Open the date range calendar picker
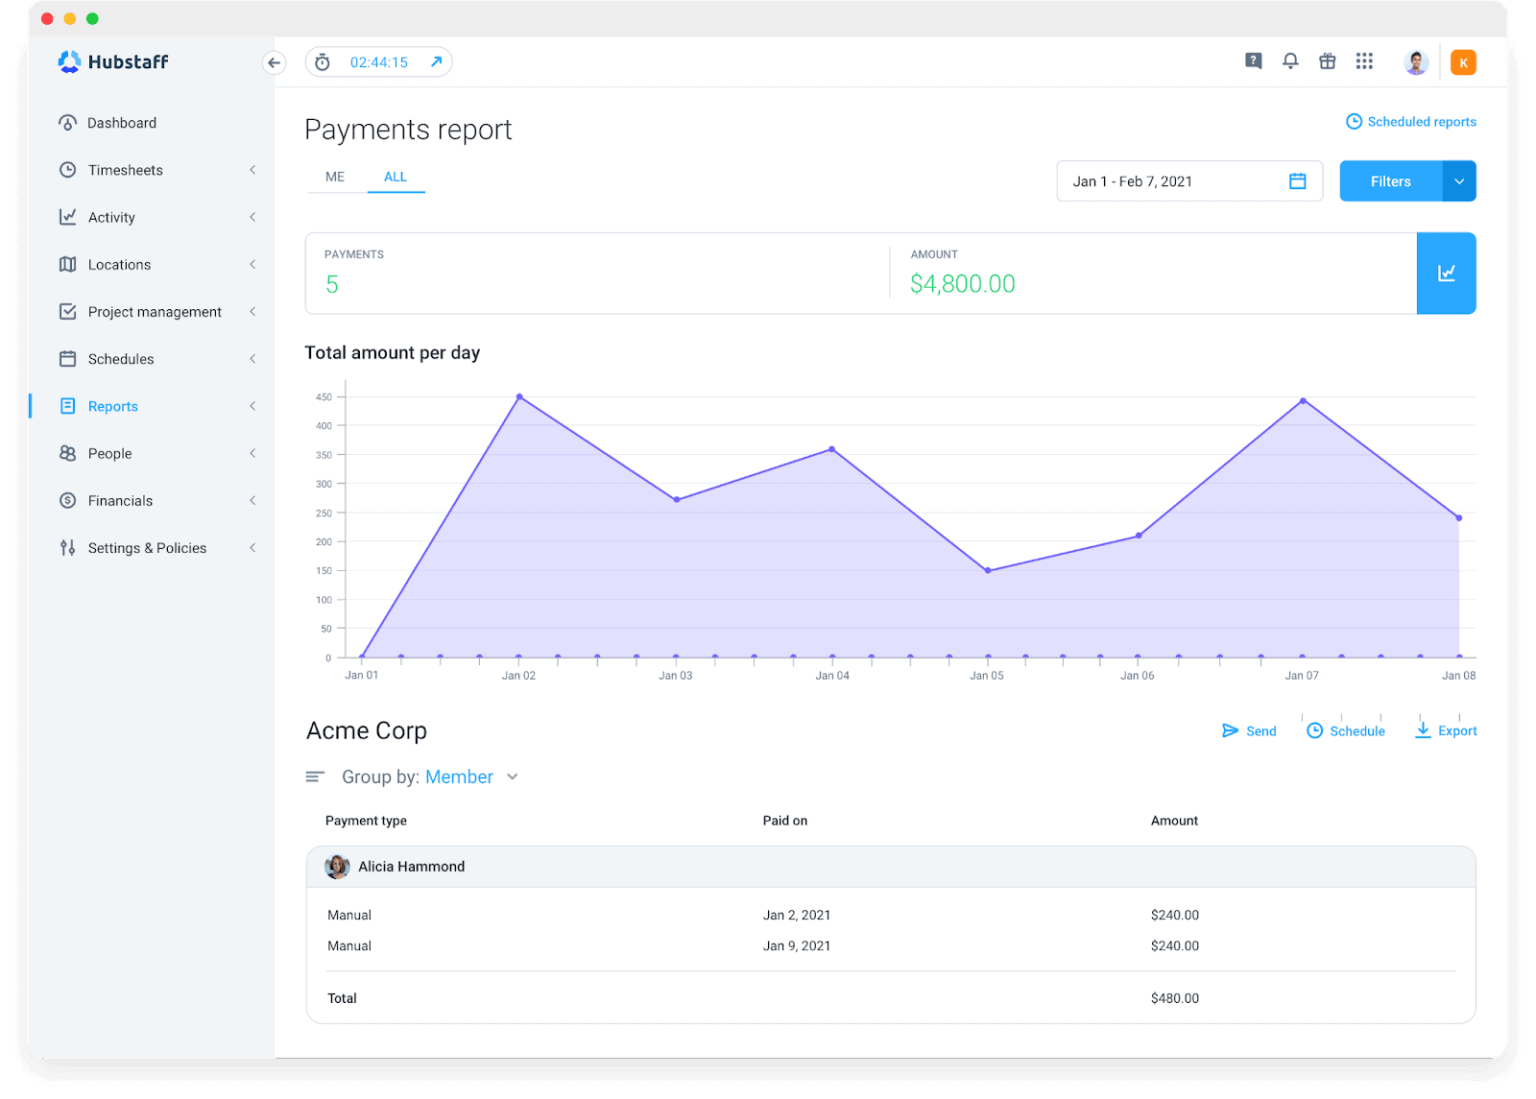The image size is (1536, 1099). pyautogui.click(x=1297, y=181)
